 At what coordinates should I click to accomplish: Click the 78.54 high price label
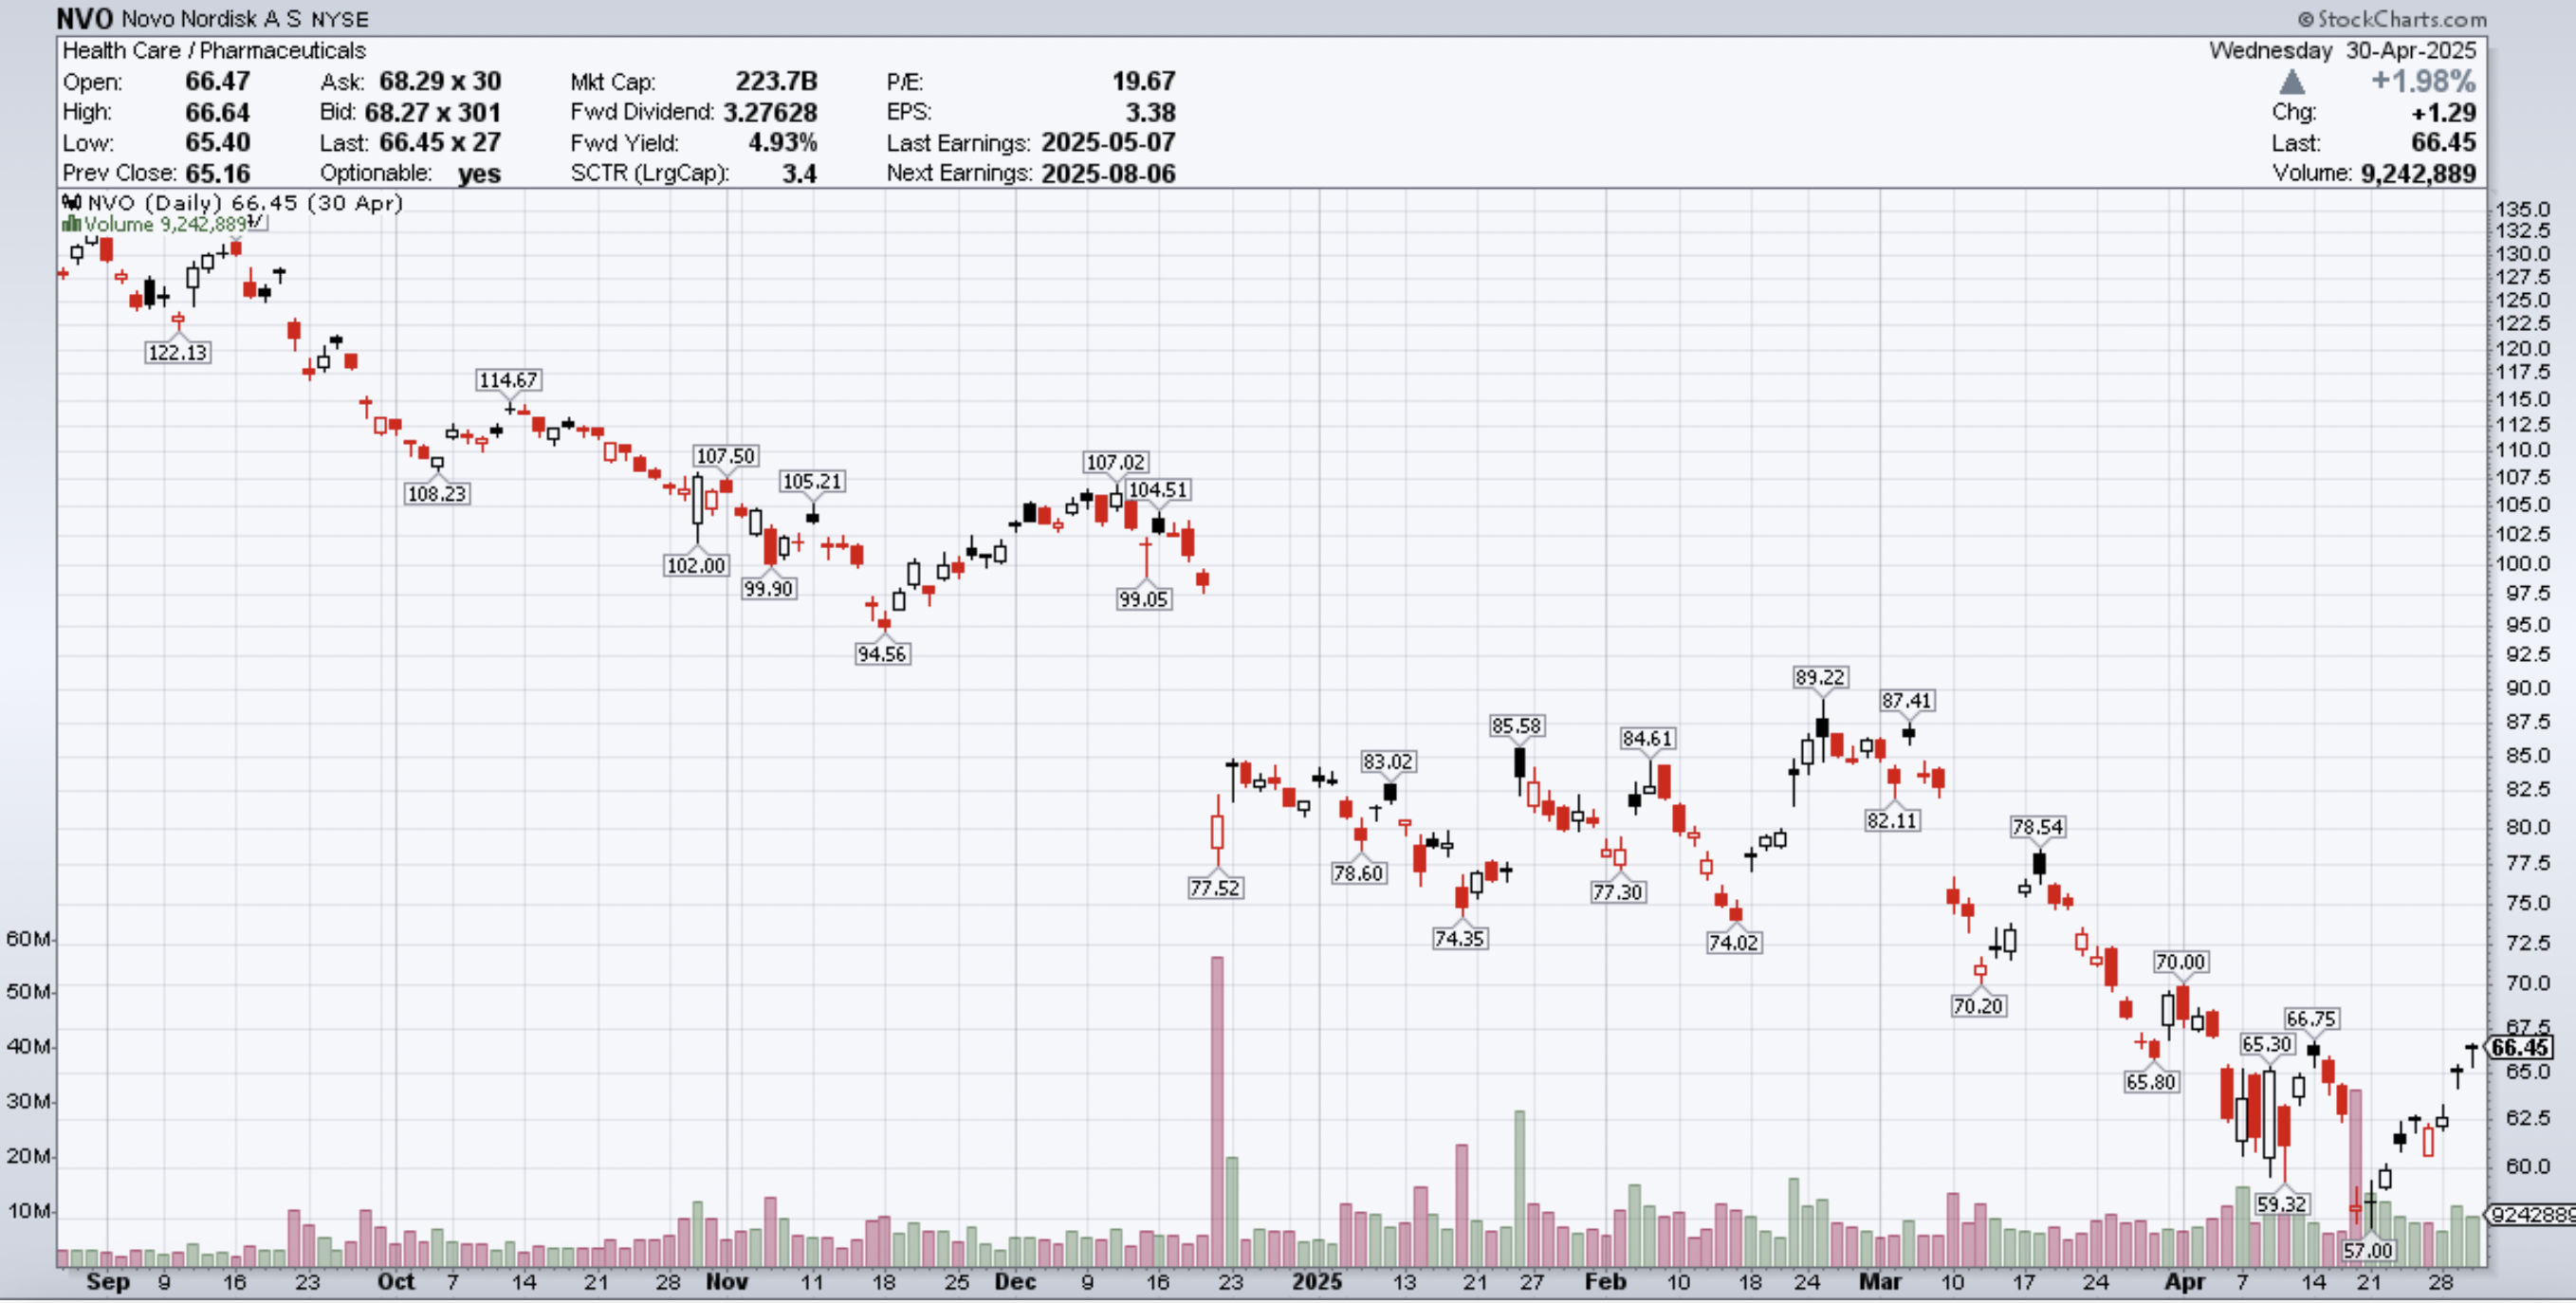tap(2037, 828)
